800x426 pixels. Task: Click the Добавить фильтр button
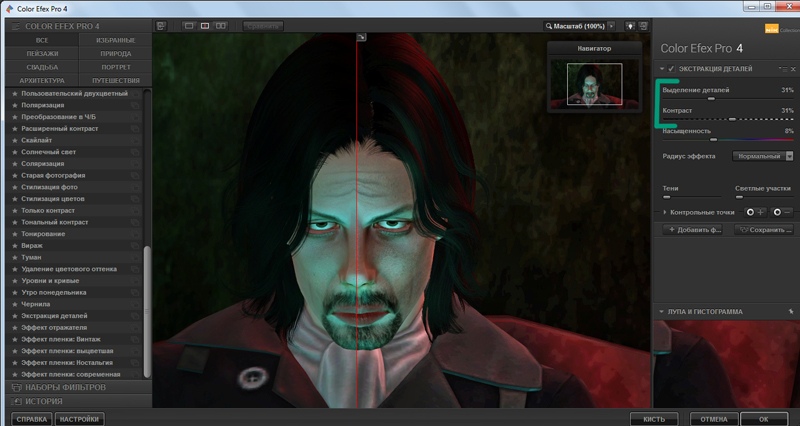694,230
